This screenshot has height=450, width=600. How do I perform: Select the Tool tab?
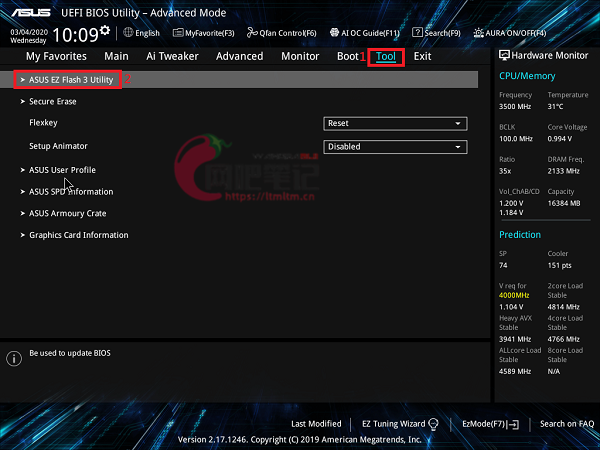(386, 57)
